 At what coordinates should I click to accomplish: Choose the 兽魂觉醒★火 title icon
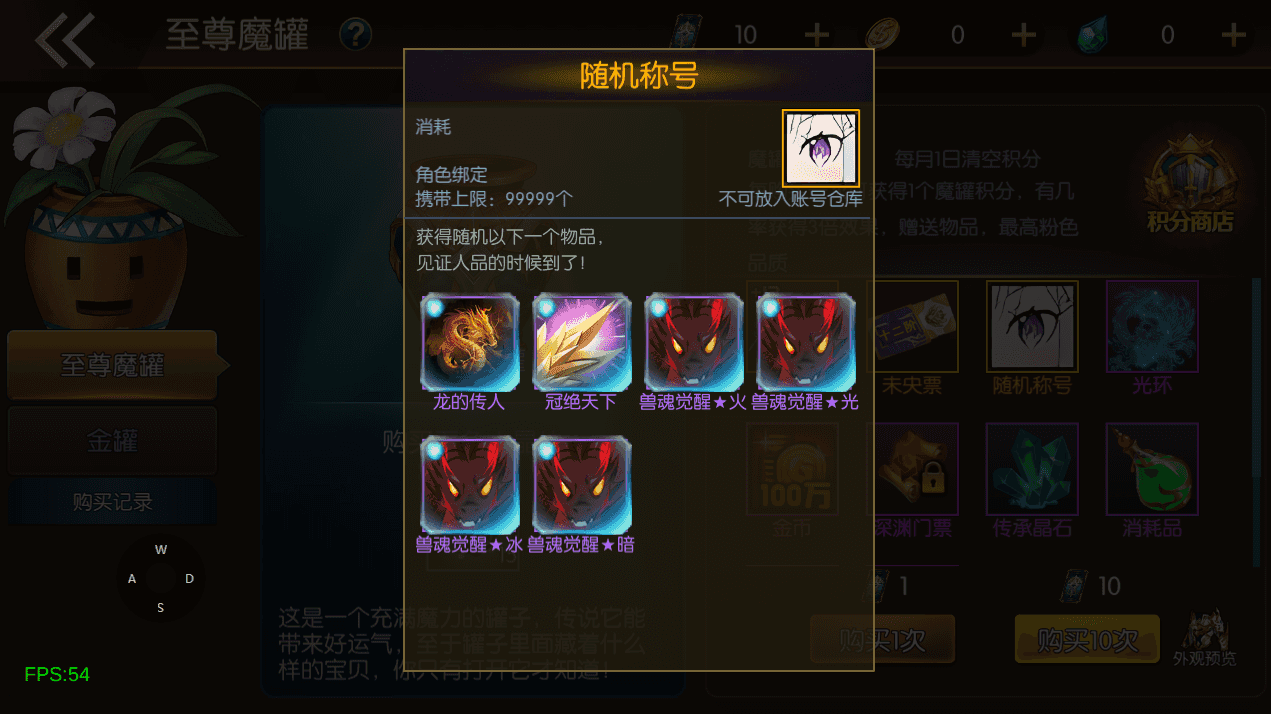tap(694, 342)
